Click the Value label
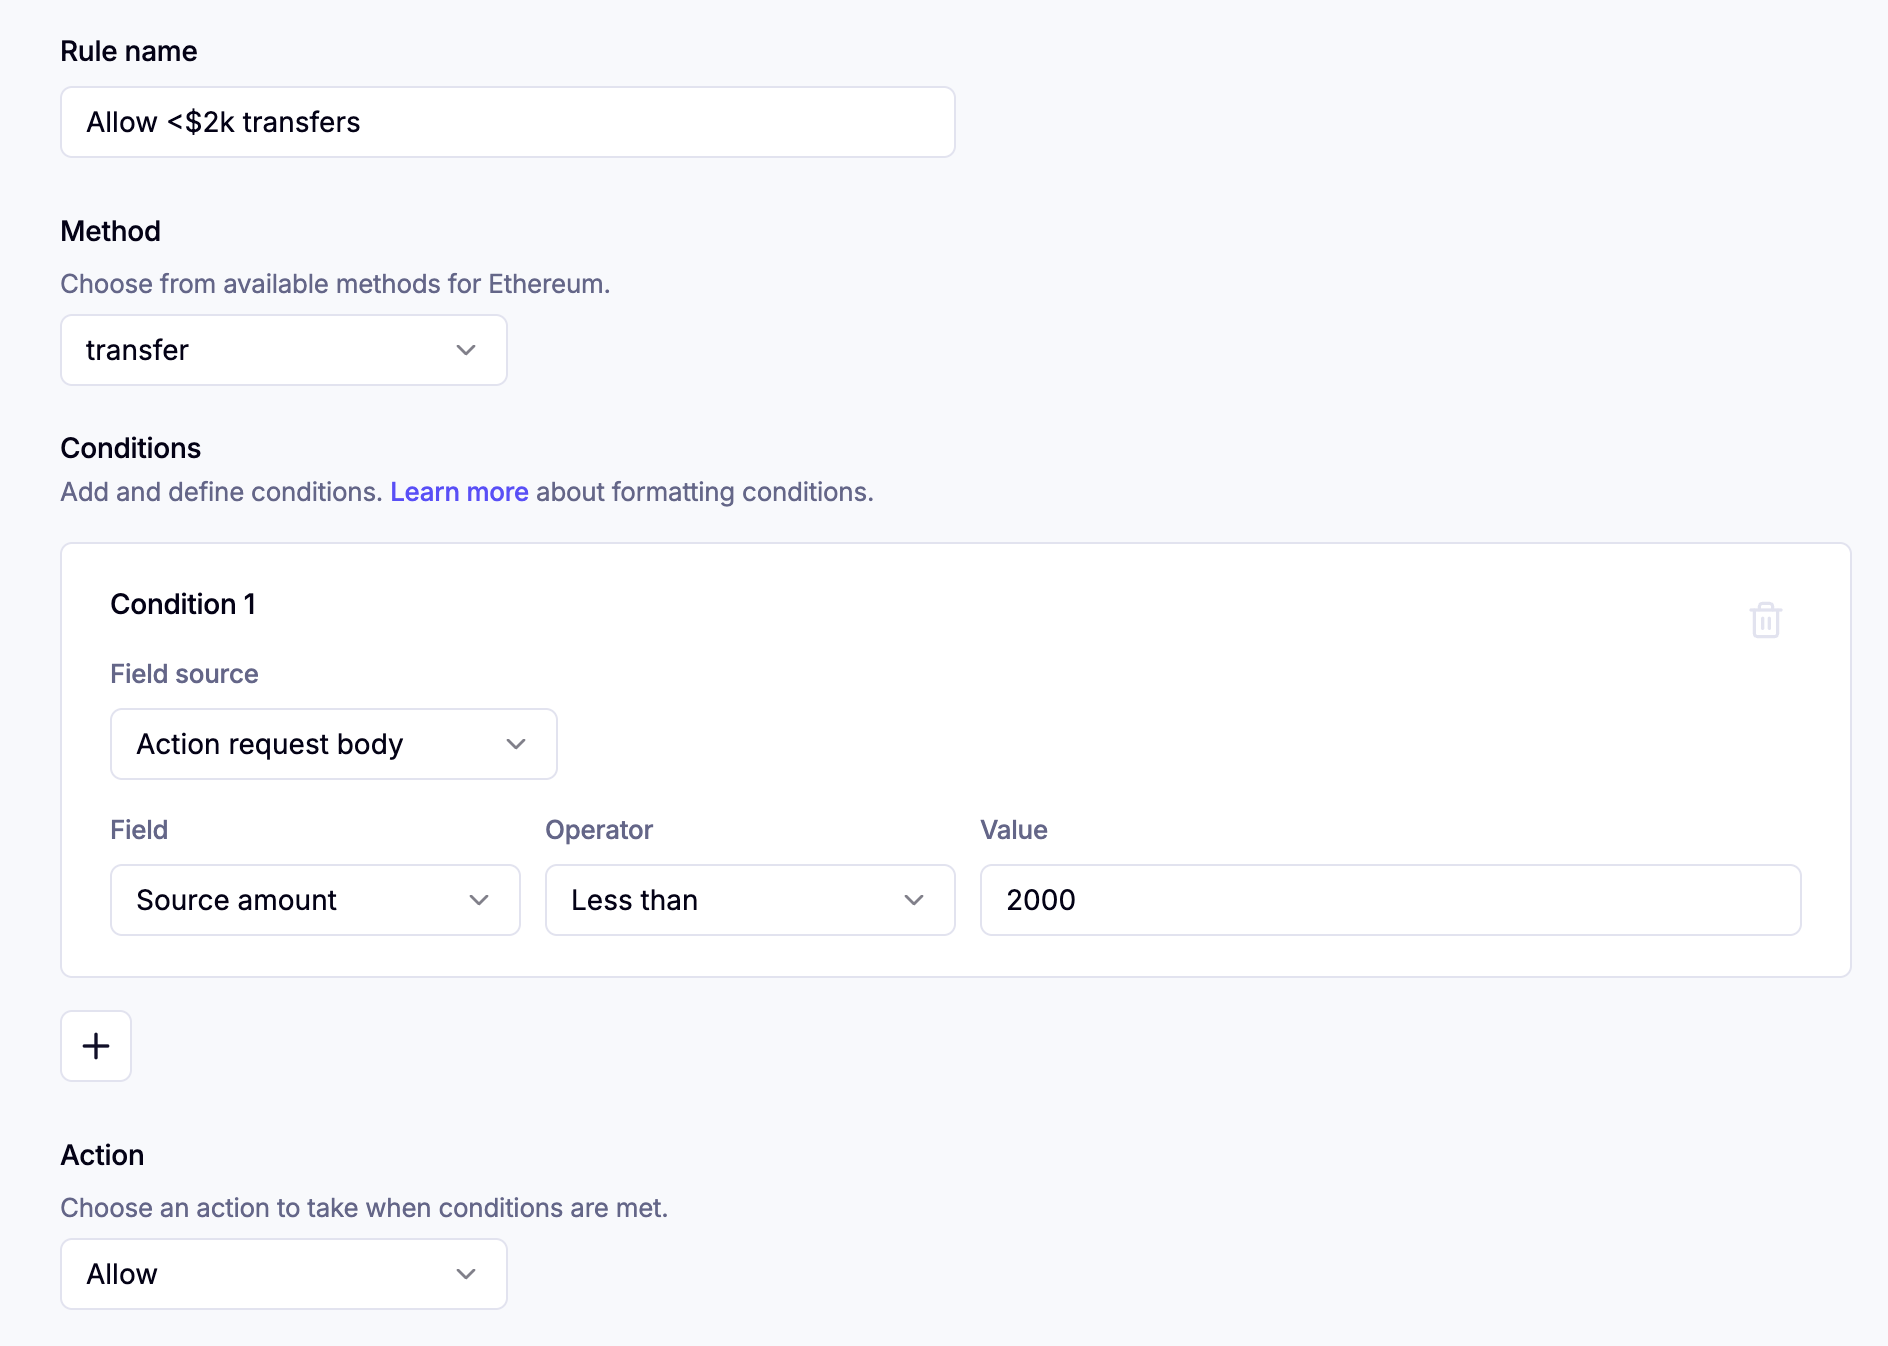The width and height of the screenshot is (1888, 1346). [1014, 830]
